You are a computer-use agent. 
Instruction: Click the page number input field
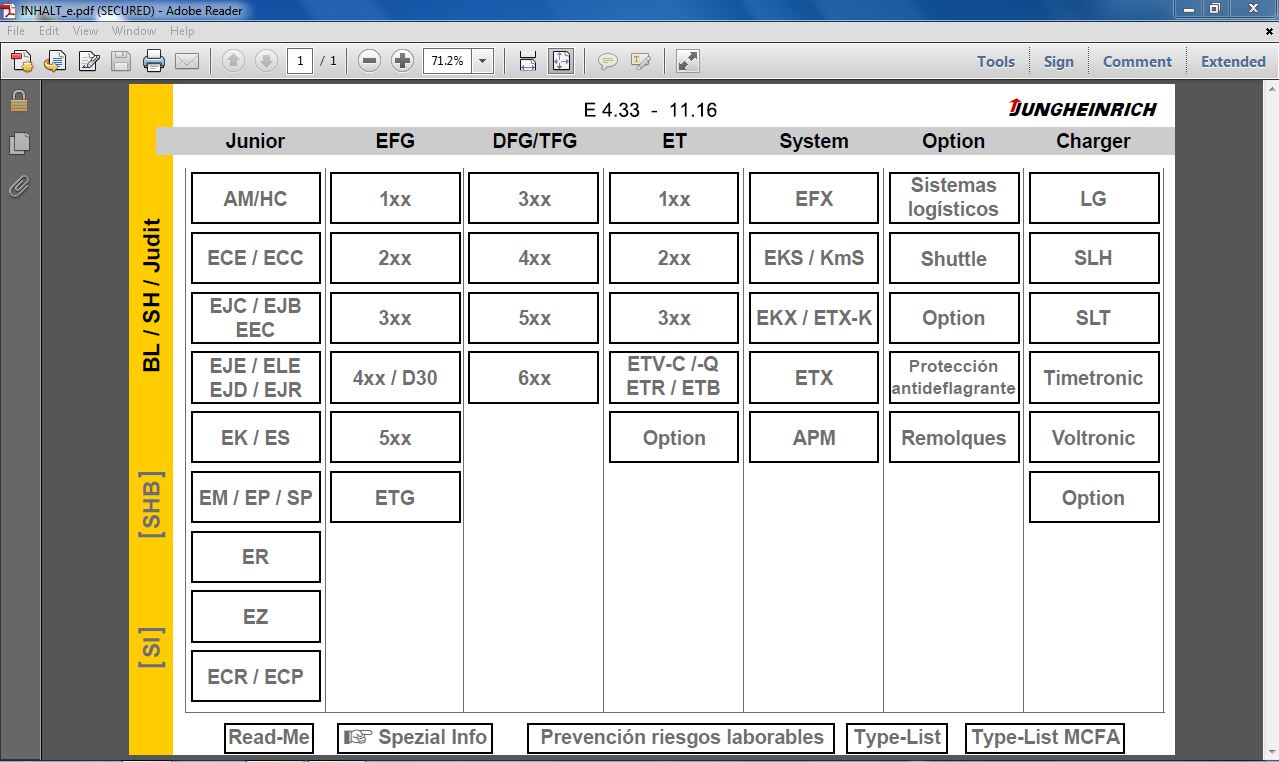pyautogui.click(x=300, y=61)
